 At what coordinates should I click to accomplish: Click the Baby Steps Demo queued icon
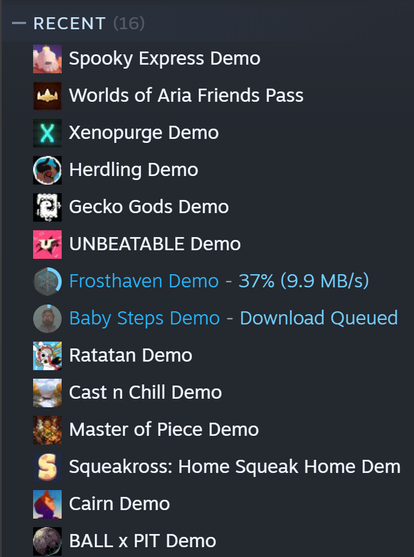47,318
